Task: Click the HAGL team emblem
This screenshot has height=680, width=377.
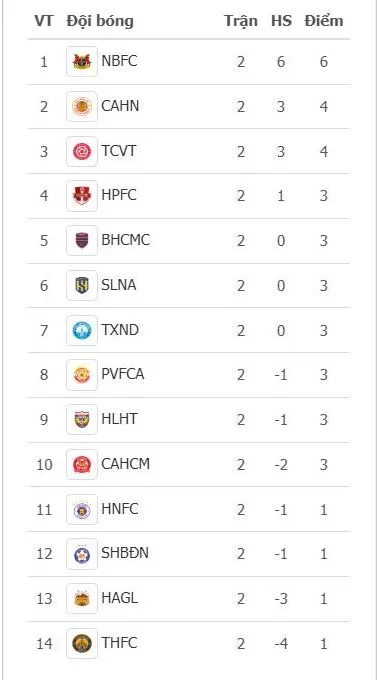Action: point(82,599)
